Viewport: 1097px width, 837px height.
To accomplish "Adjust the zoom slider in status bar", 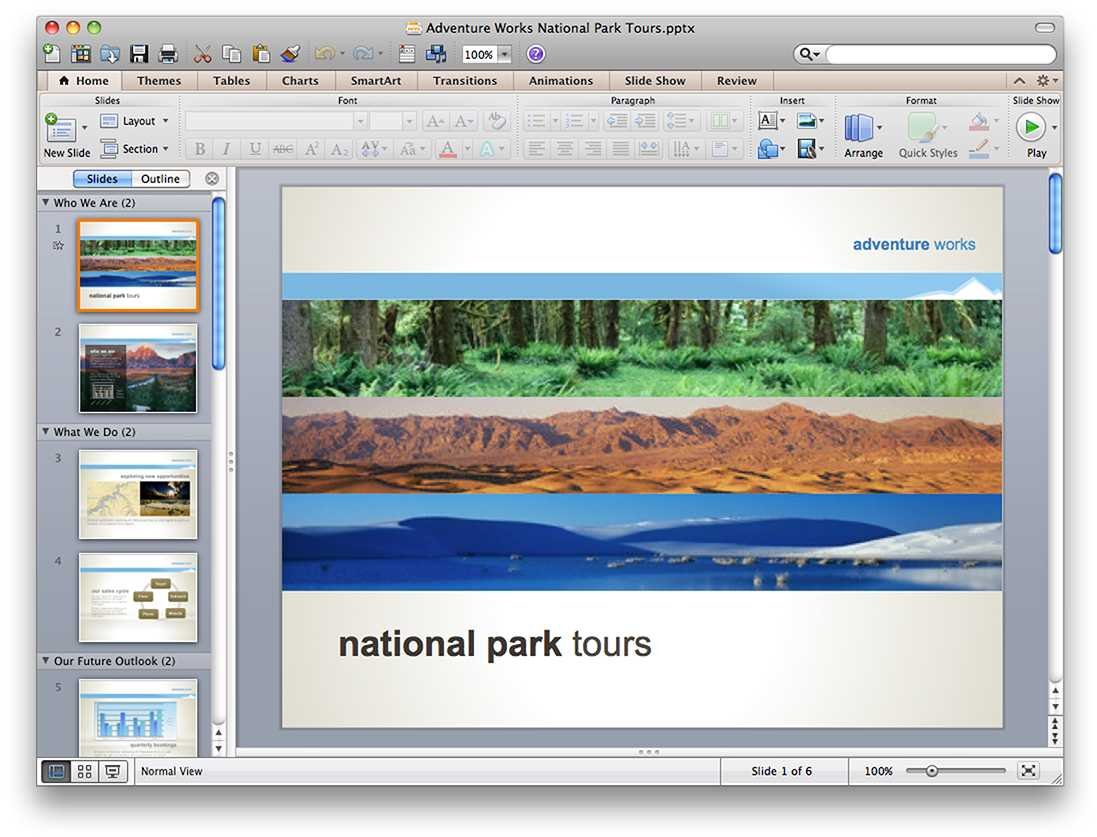I will coord(931,771).
